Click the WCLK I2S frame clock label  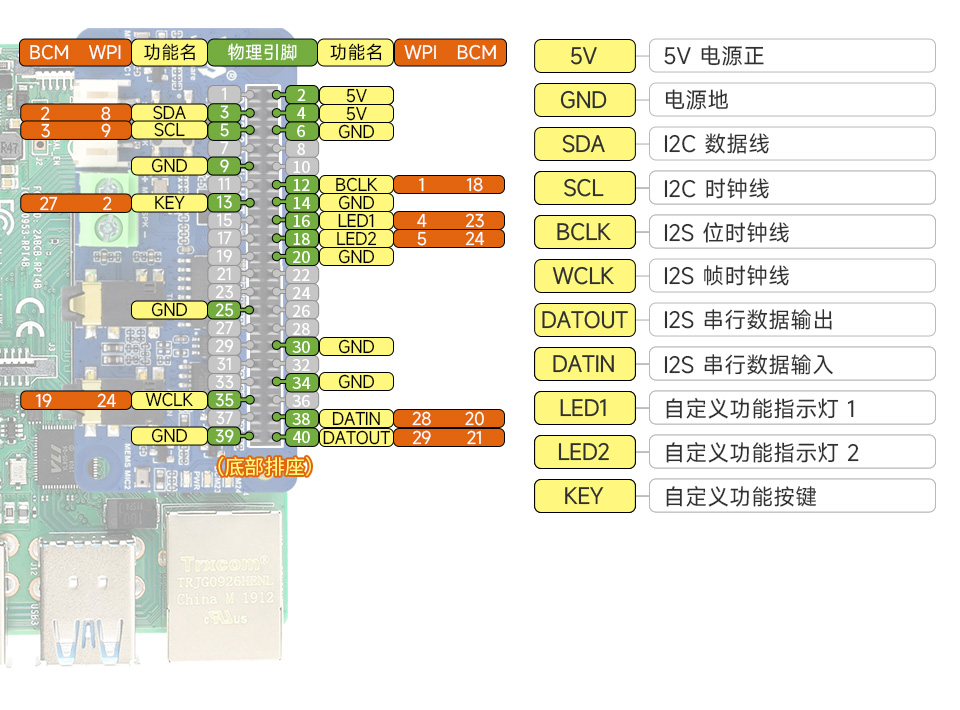[584, 276]
